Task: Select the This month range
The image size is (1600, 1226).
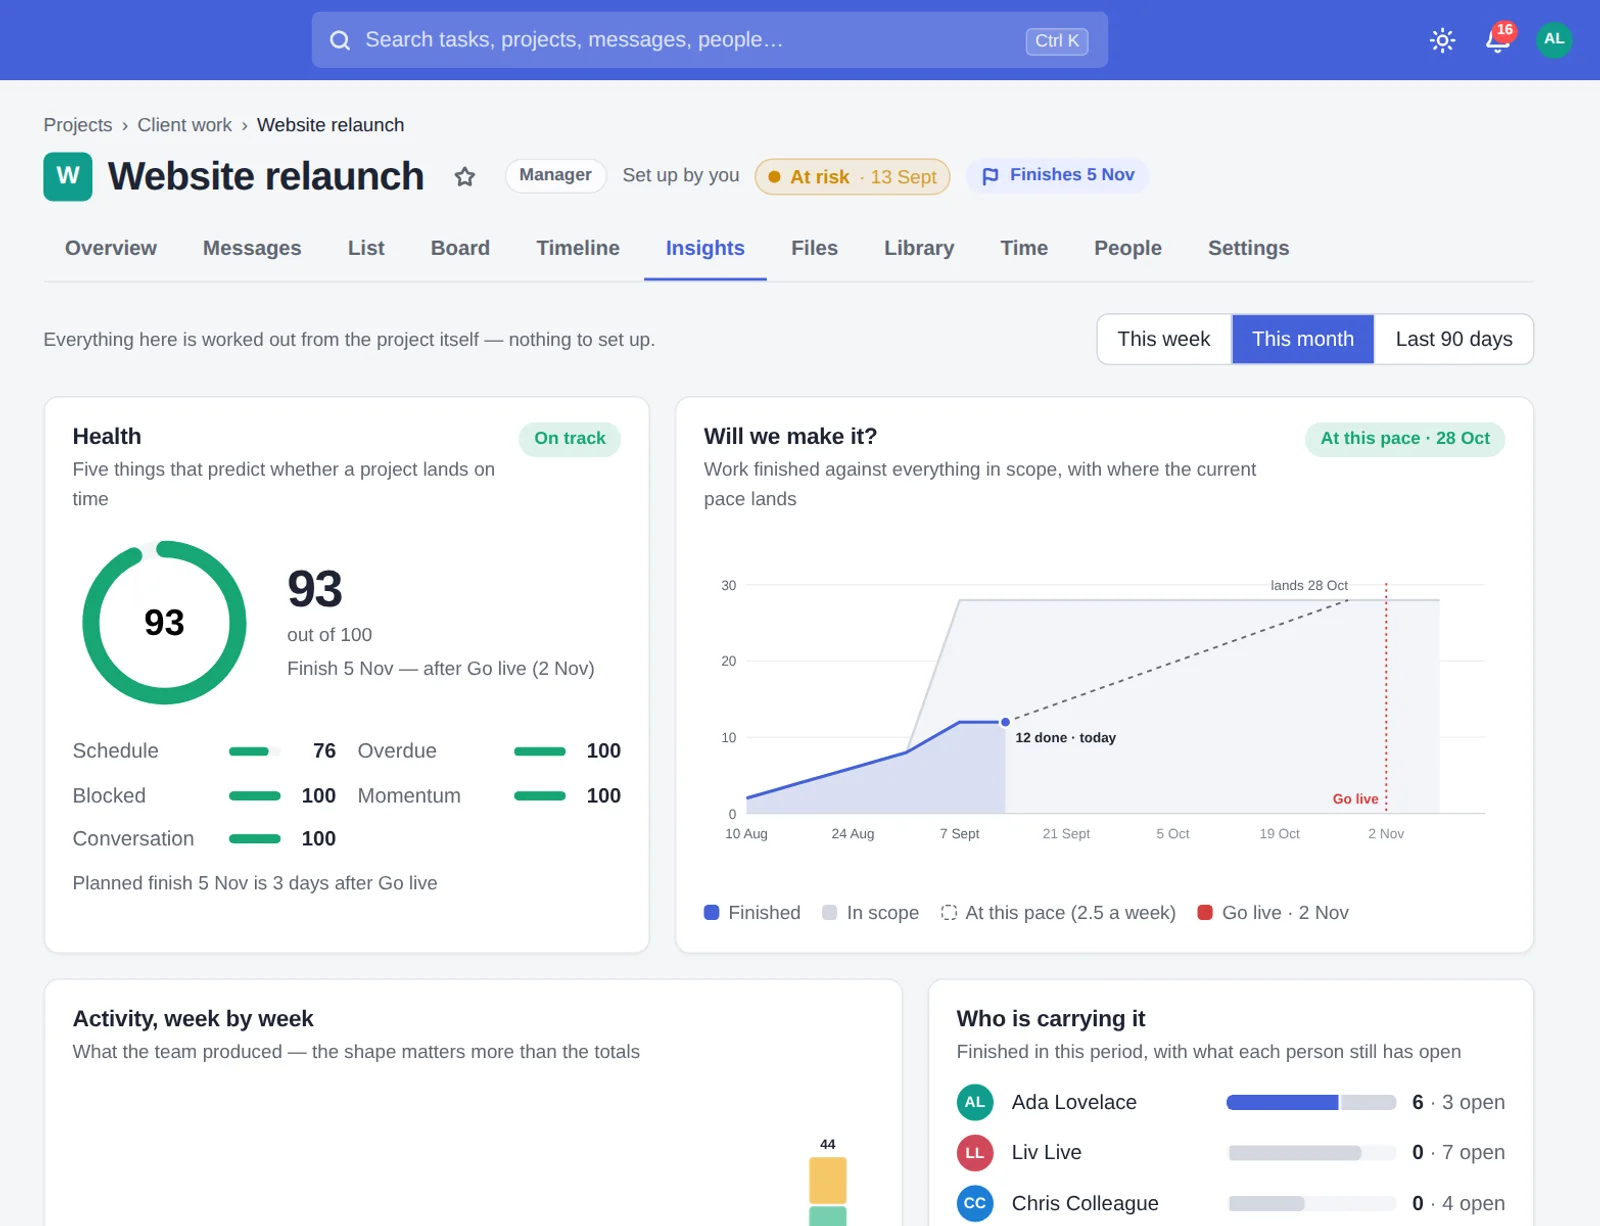Action: 1303,339
